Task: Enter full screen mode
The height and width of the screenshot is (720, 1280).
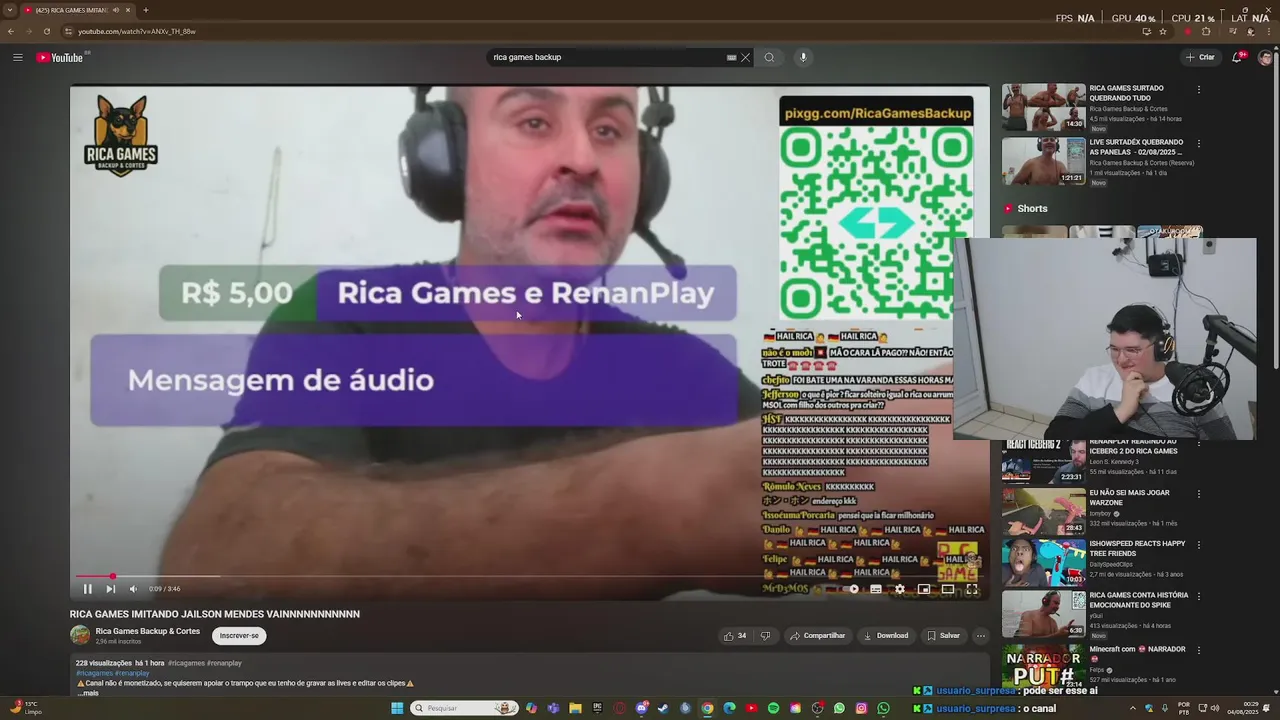Action: 971,589
